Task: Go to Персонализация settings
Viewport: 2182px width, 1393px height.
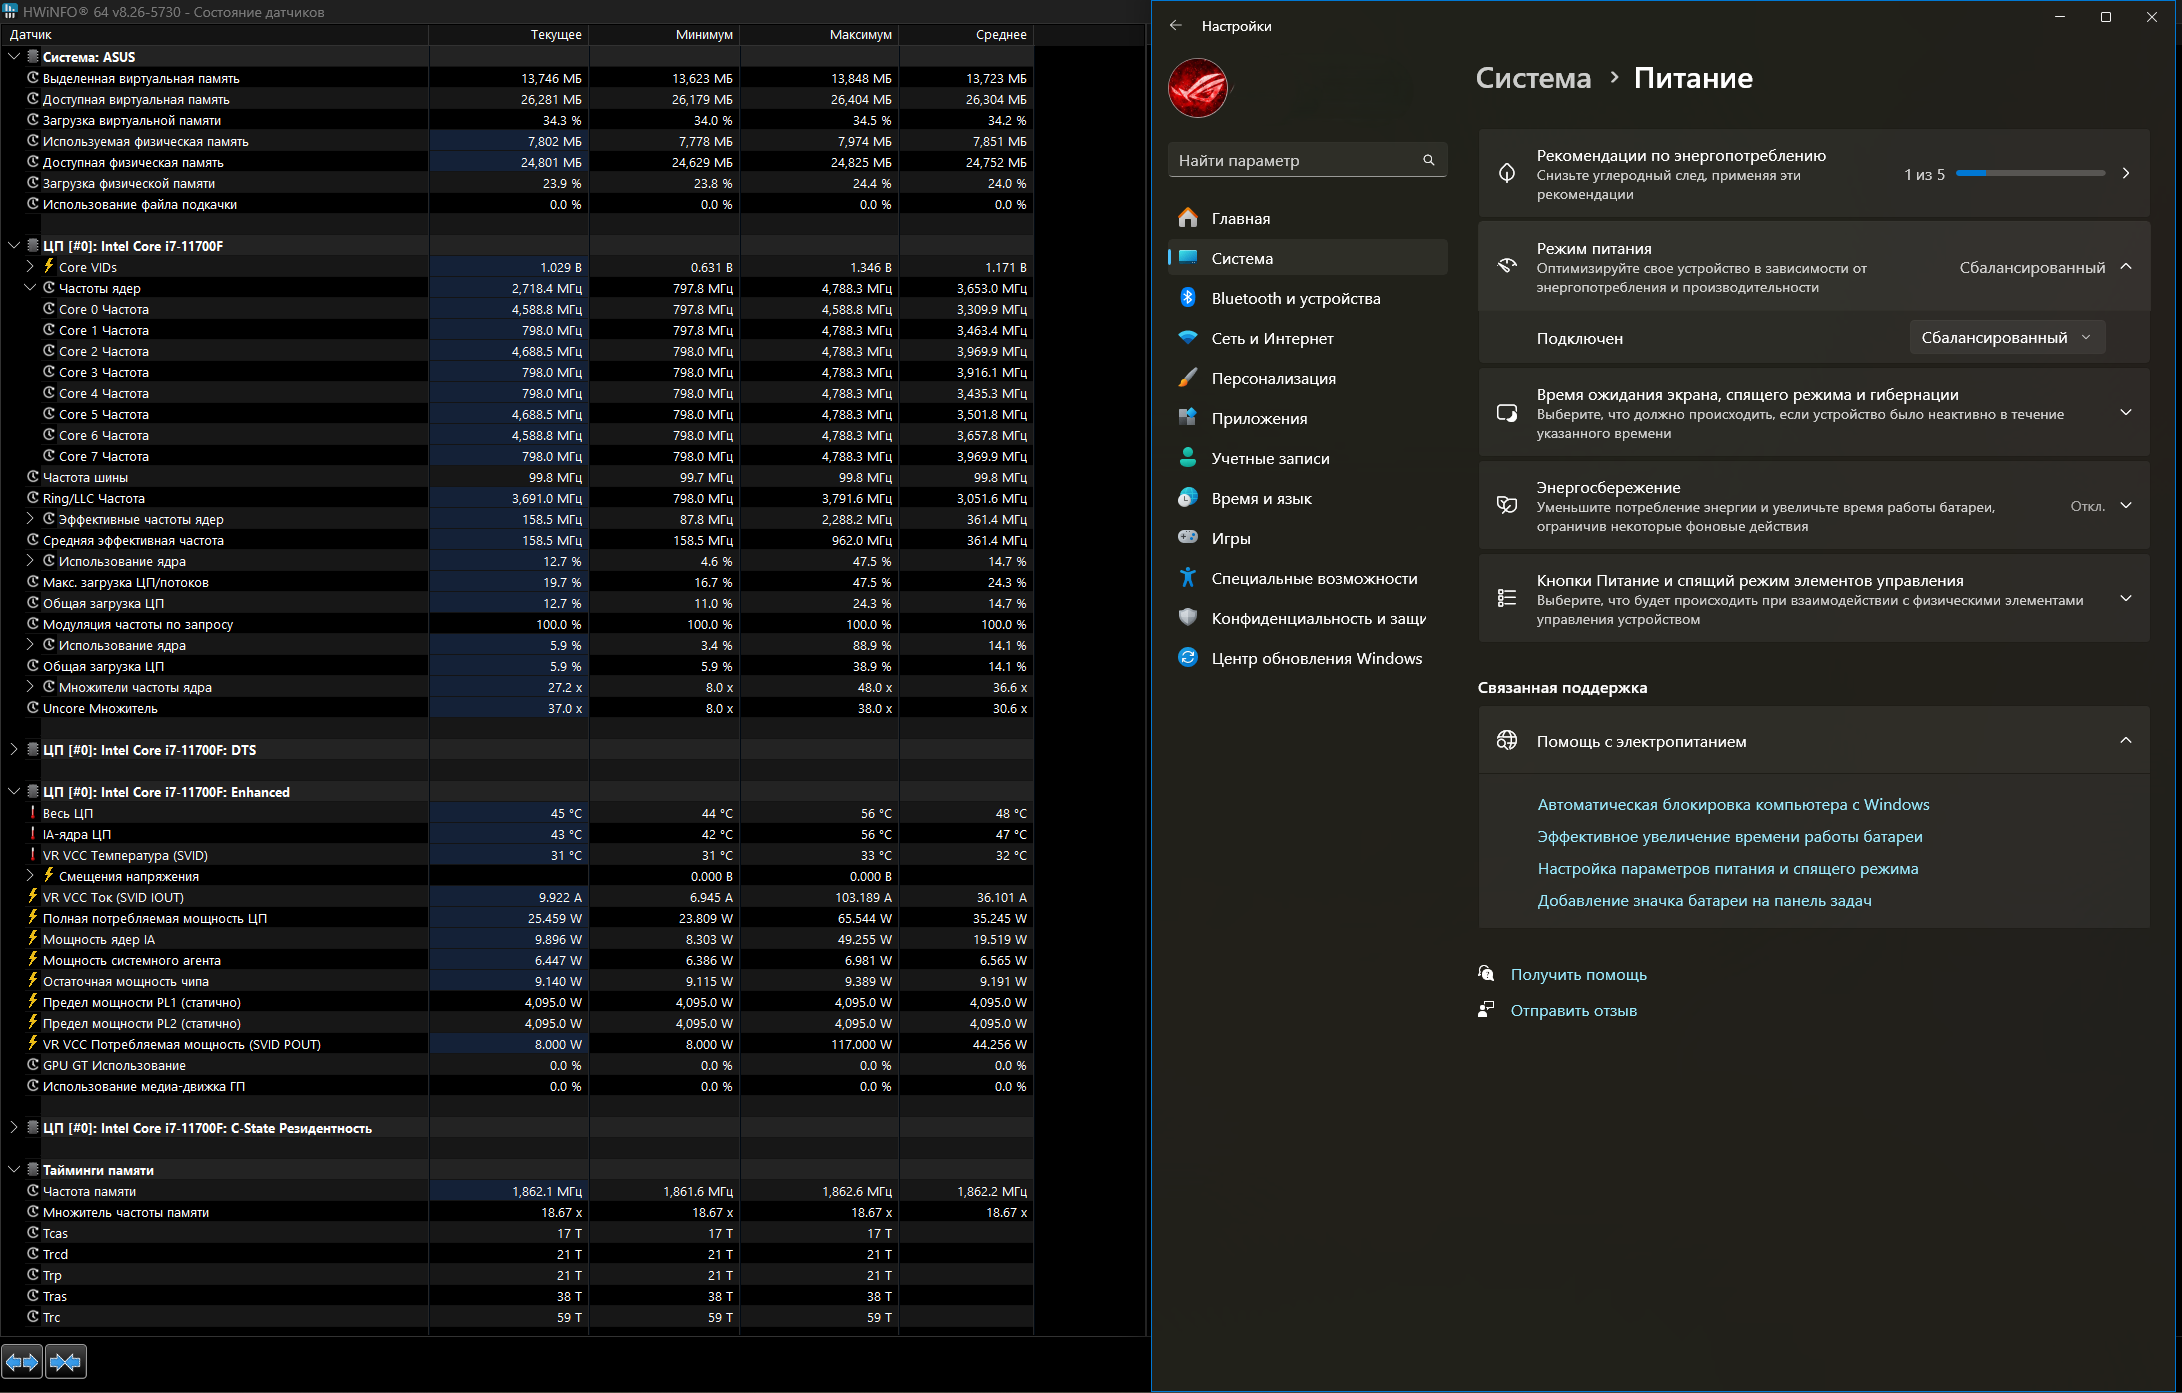Action: (x=1273, y=378)
